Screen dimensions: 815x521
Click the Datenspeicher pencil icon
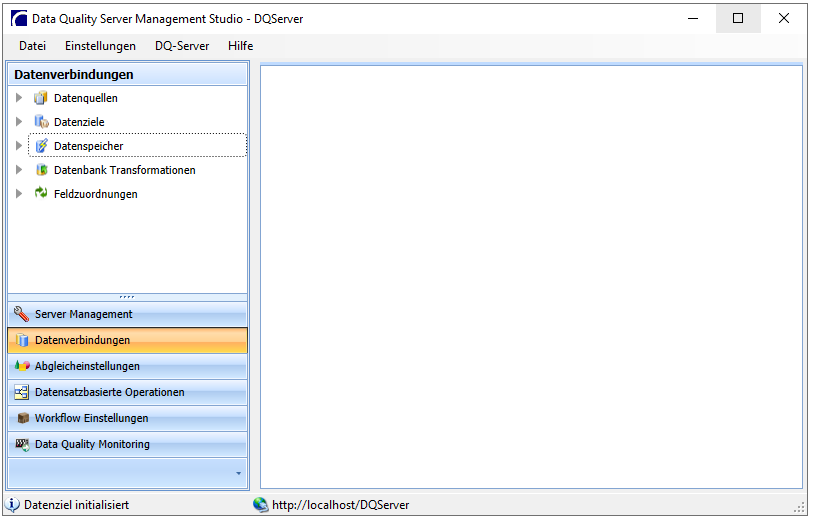point(41,146)
